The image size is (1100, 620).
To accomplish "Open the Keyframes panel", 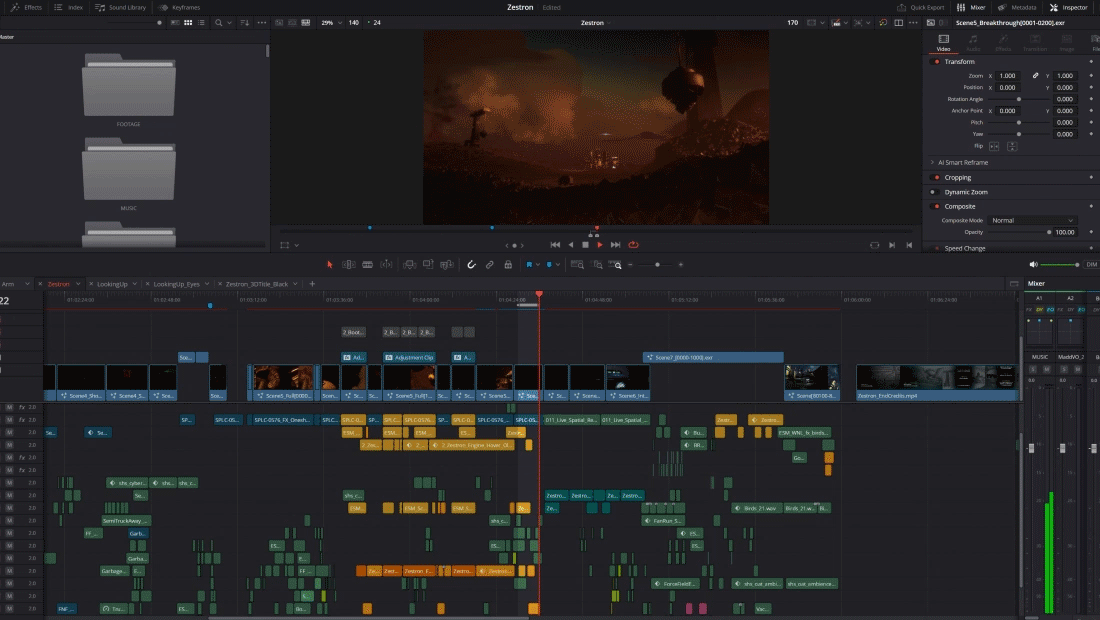I will (x=180, y=7).
